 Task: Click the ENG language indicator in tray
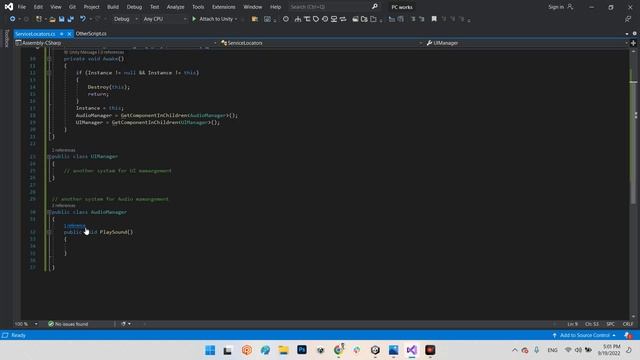[552, 350]
